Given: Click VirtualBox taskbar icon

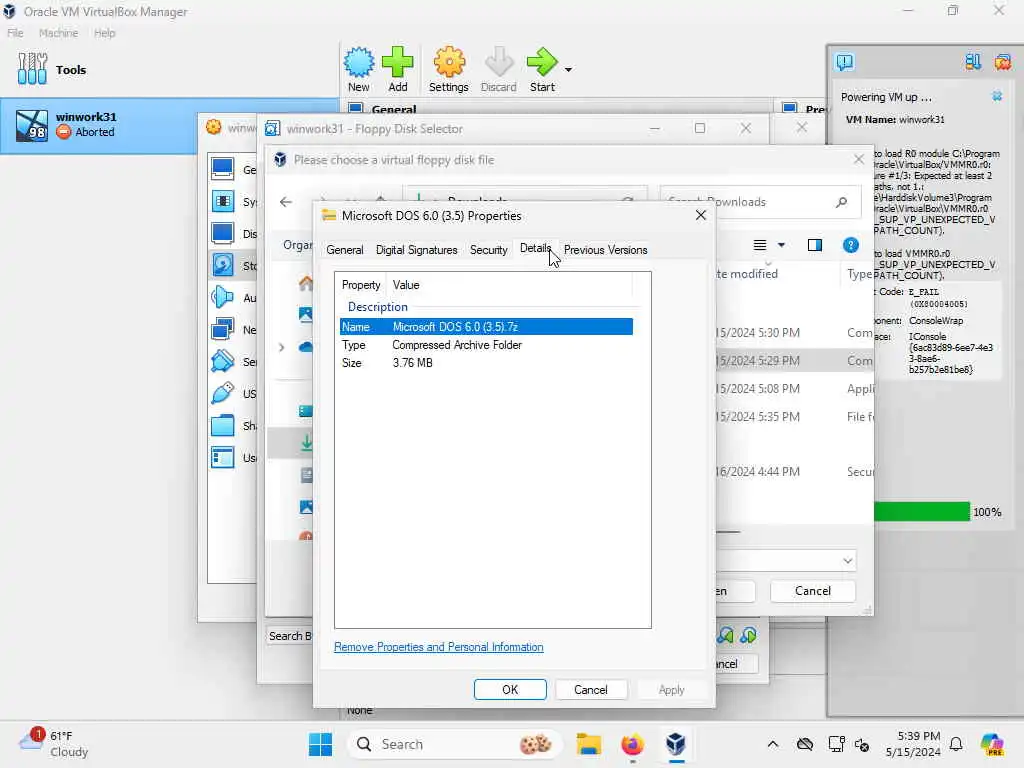Looking at the screenshot, I should click(x=676, y=744).
